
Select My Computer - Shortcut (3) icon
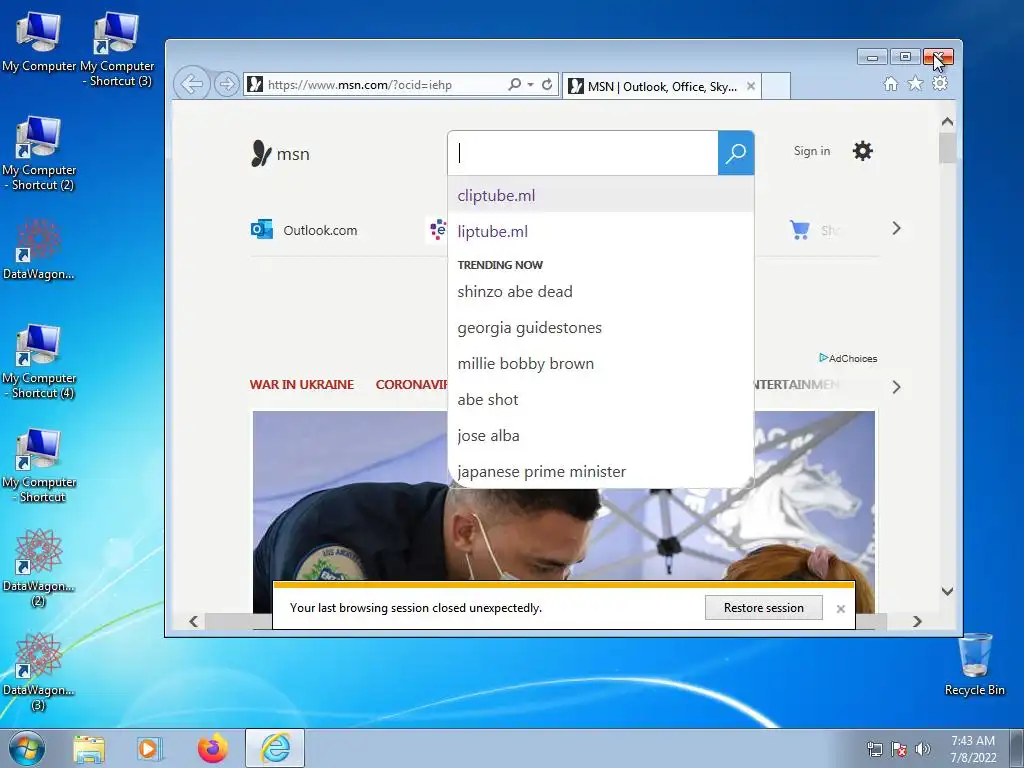[x=117, y=48]
